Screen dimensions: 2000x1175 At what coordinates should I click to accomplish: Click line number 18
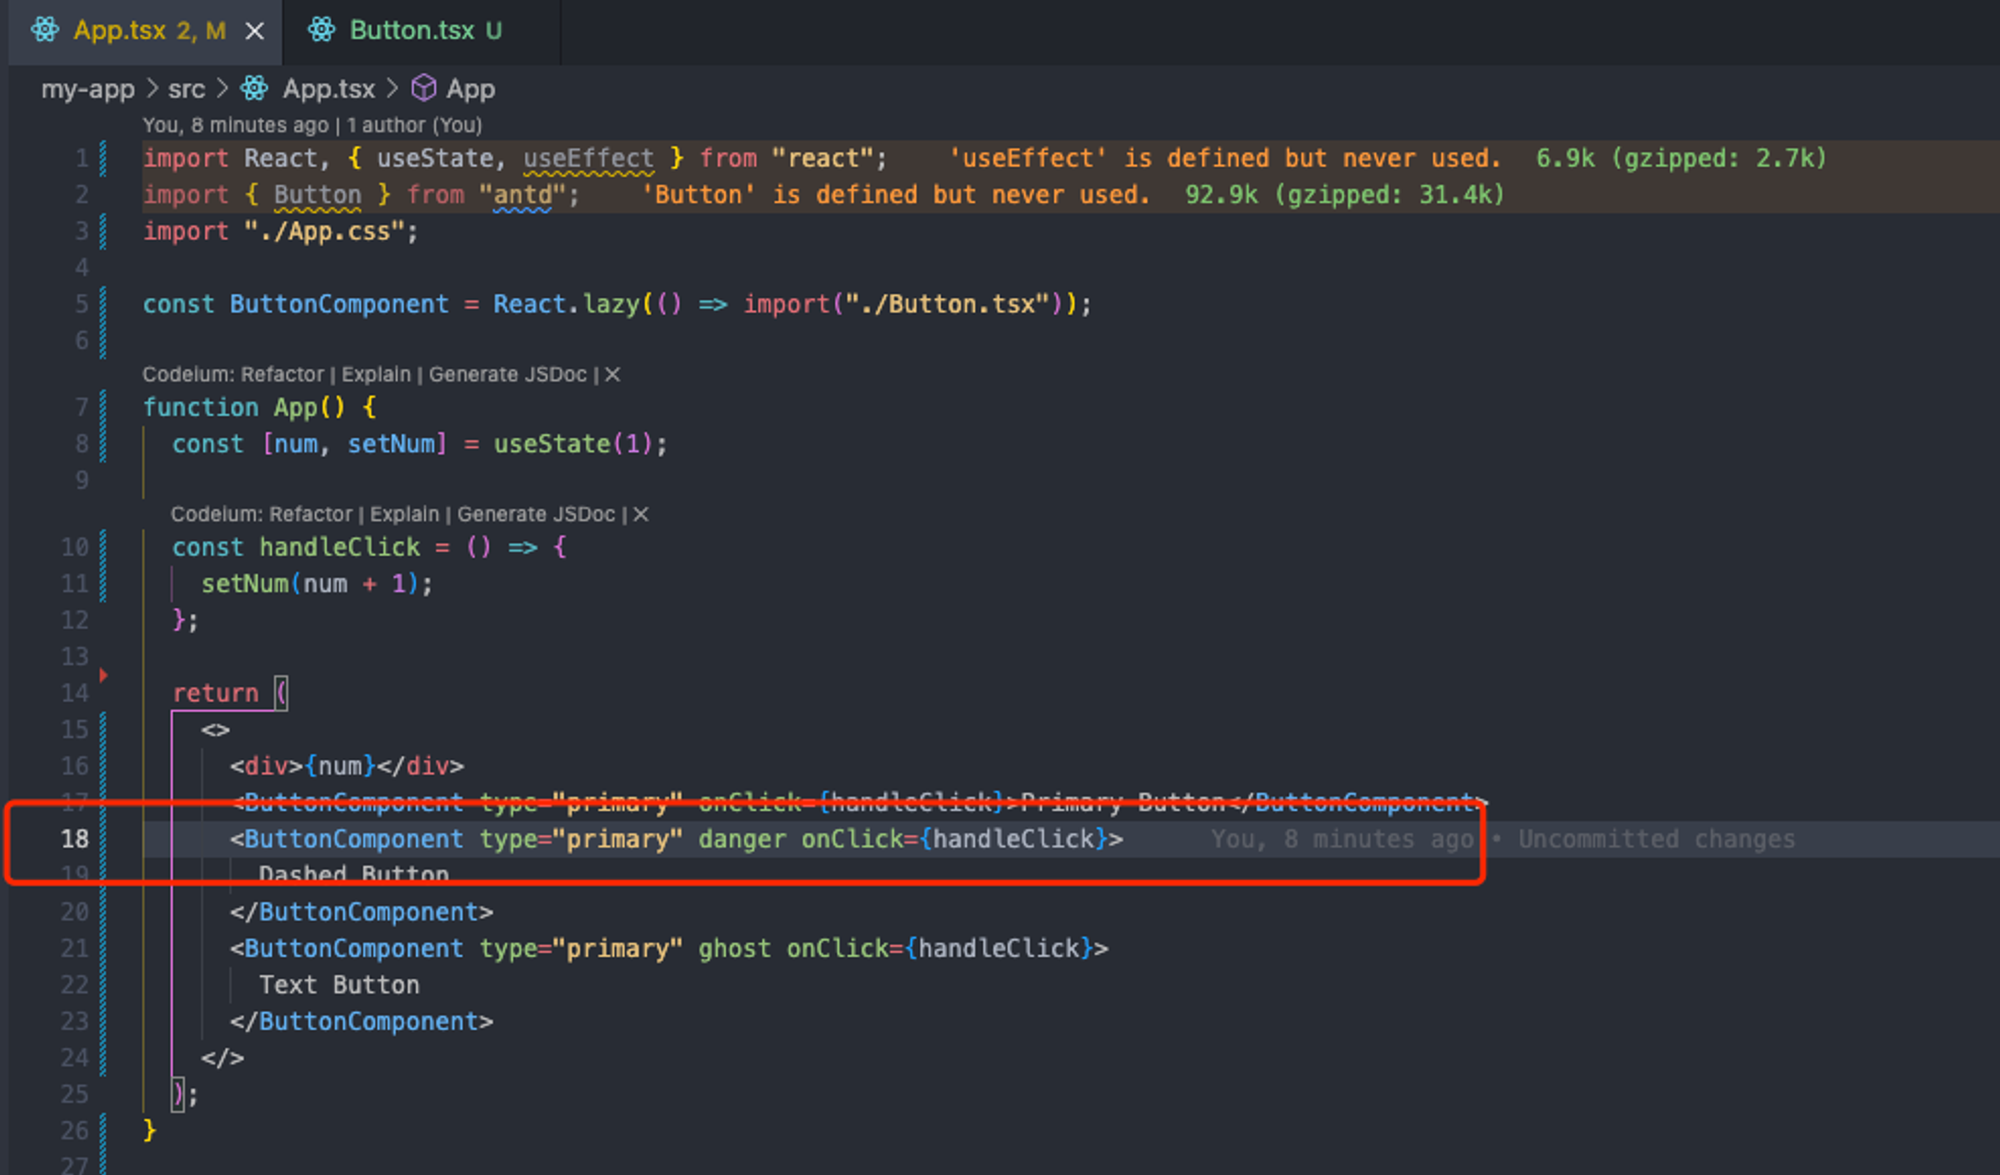coord(73,839)
